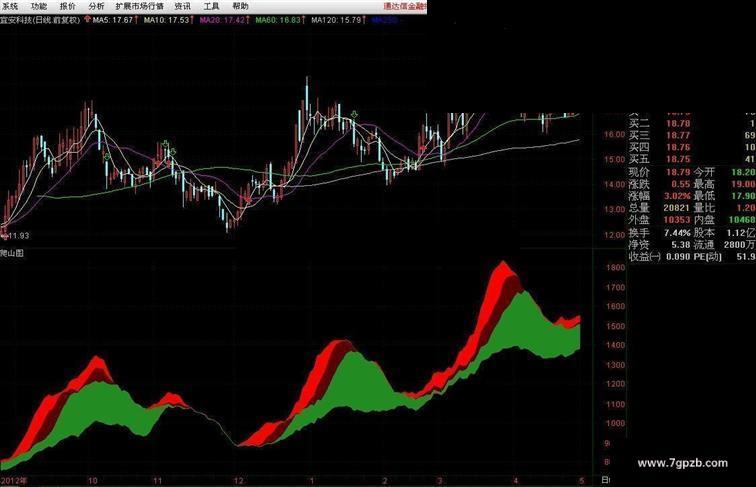Click the 现价 value 18.79
Viewport: 756px width, 487px height.
tap(678, 172)
